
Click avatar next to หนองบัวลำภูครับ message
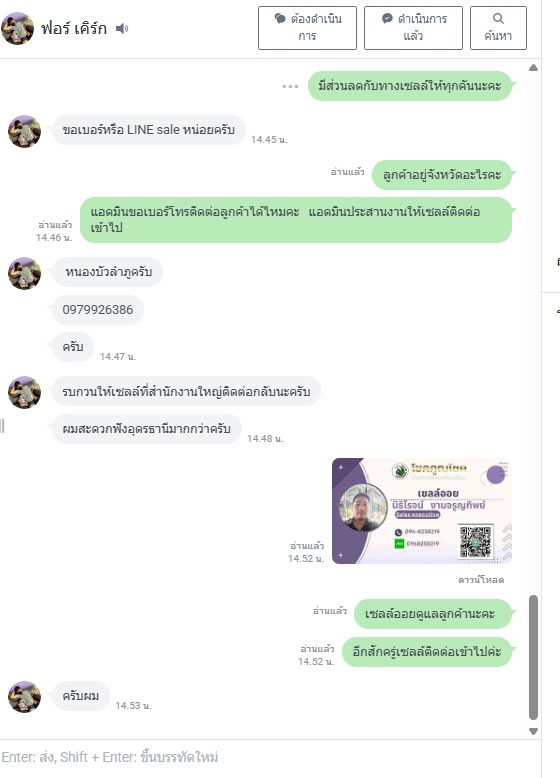tap(24, 273)
